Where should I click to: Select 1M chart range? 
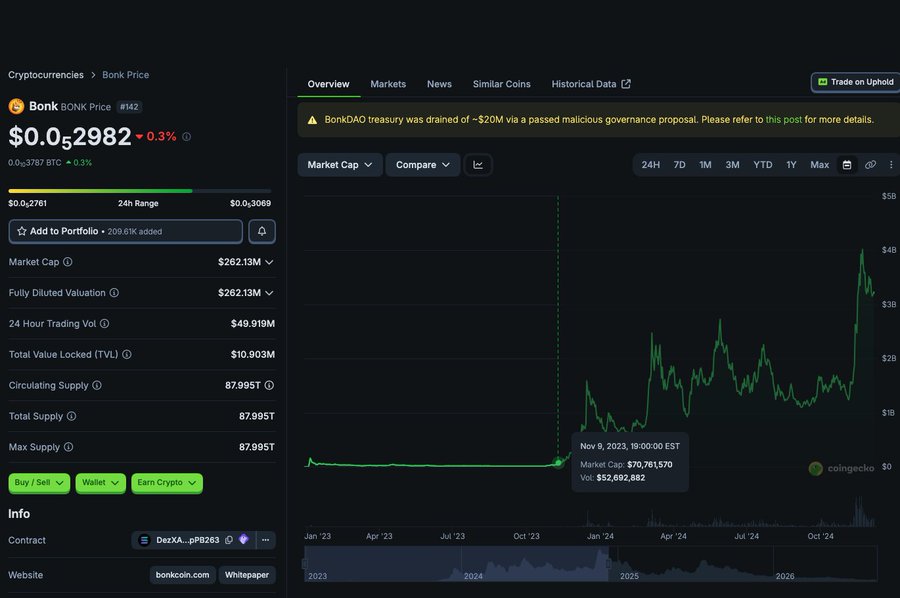[x=705, y=165]
